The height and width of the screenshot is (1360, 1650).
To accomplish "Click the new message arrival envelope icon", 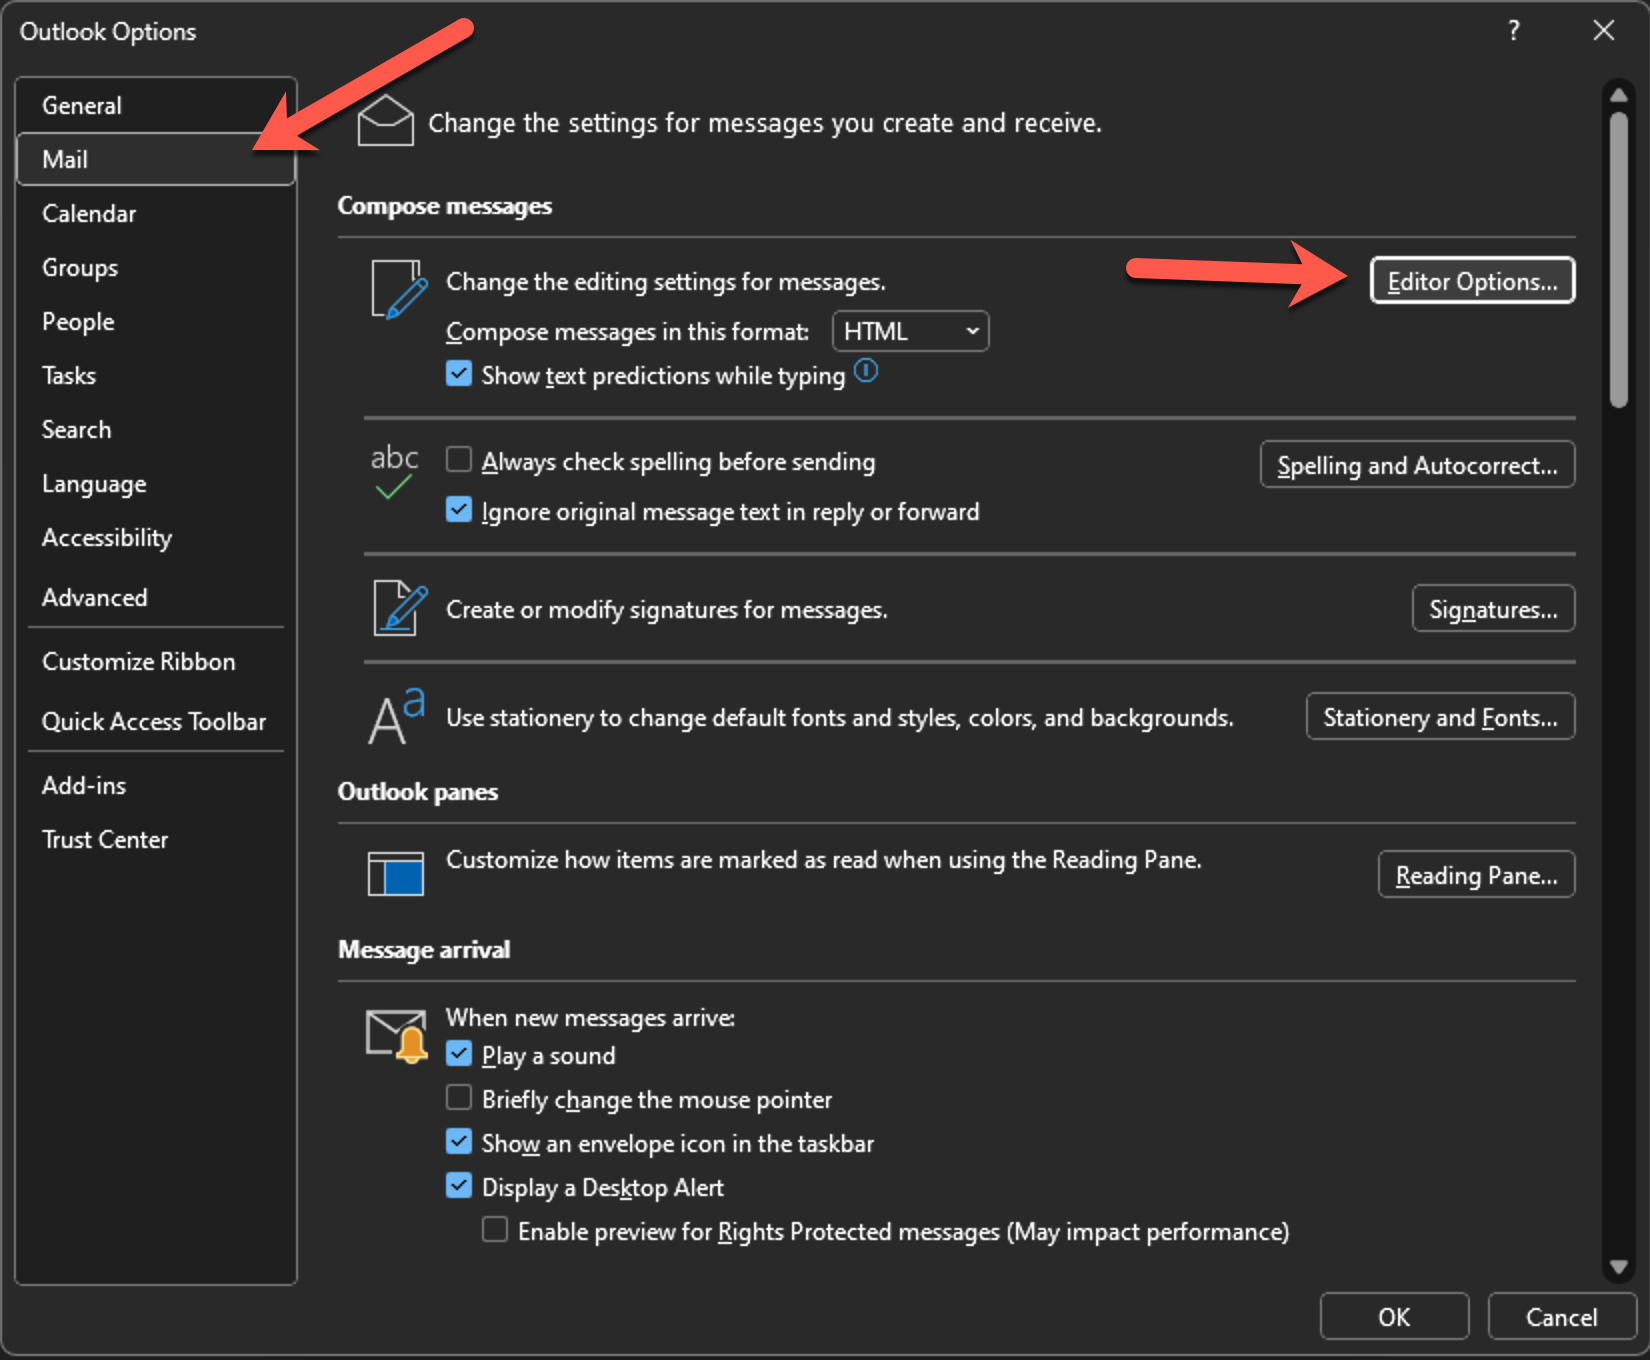I will (x=394, y=1034).
